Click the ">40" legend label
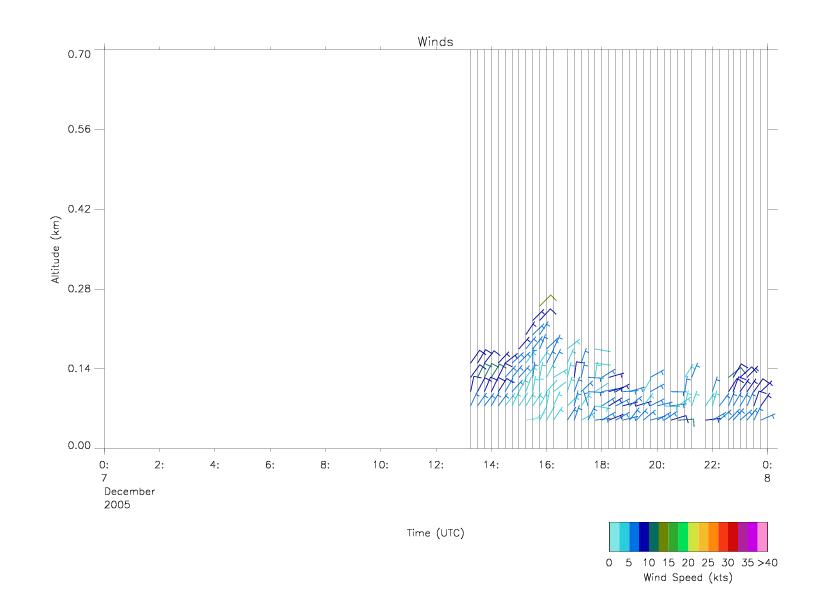The image size is (827, 611). pos(767,562)
